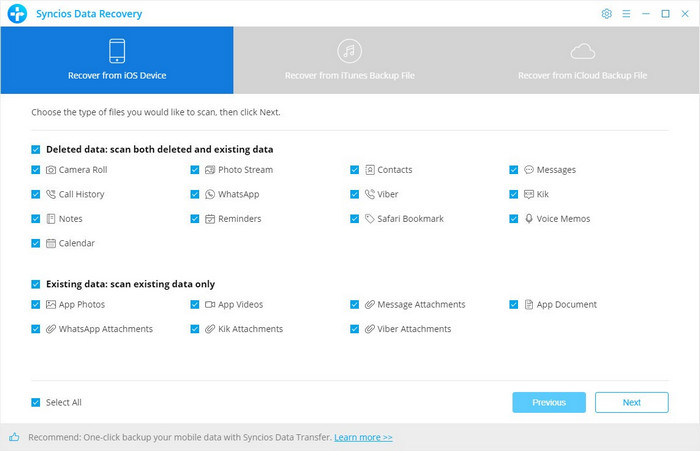This screenshot has height=451, width=700.
Task: Uncheck the WhatsApp checkbox
Action: [195, 194]
